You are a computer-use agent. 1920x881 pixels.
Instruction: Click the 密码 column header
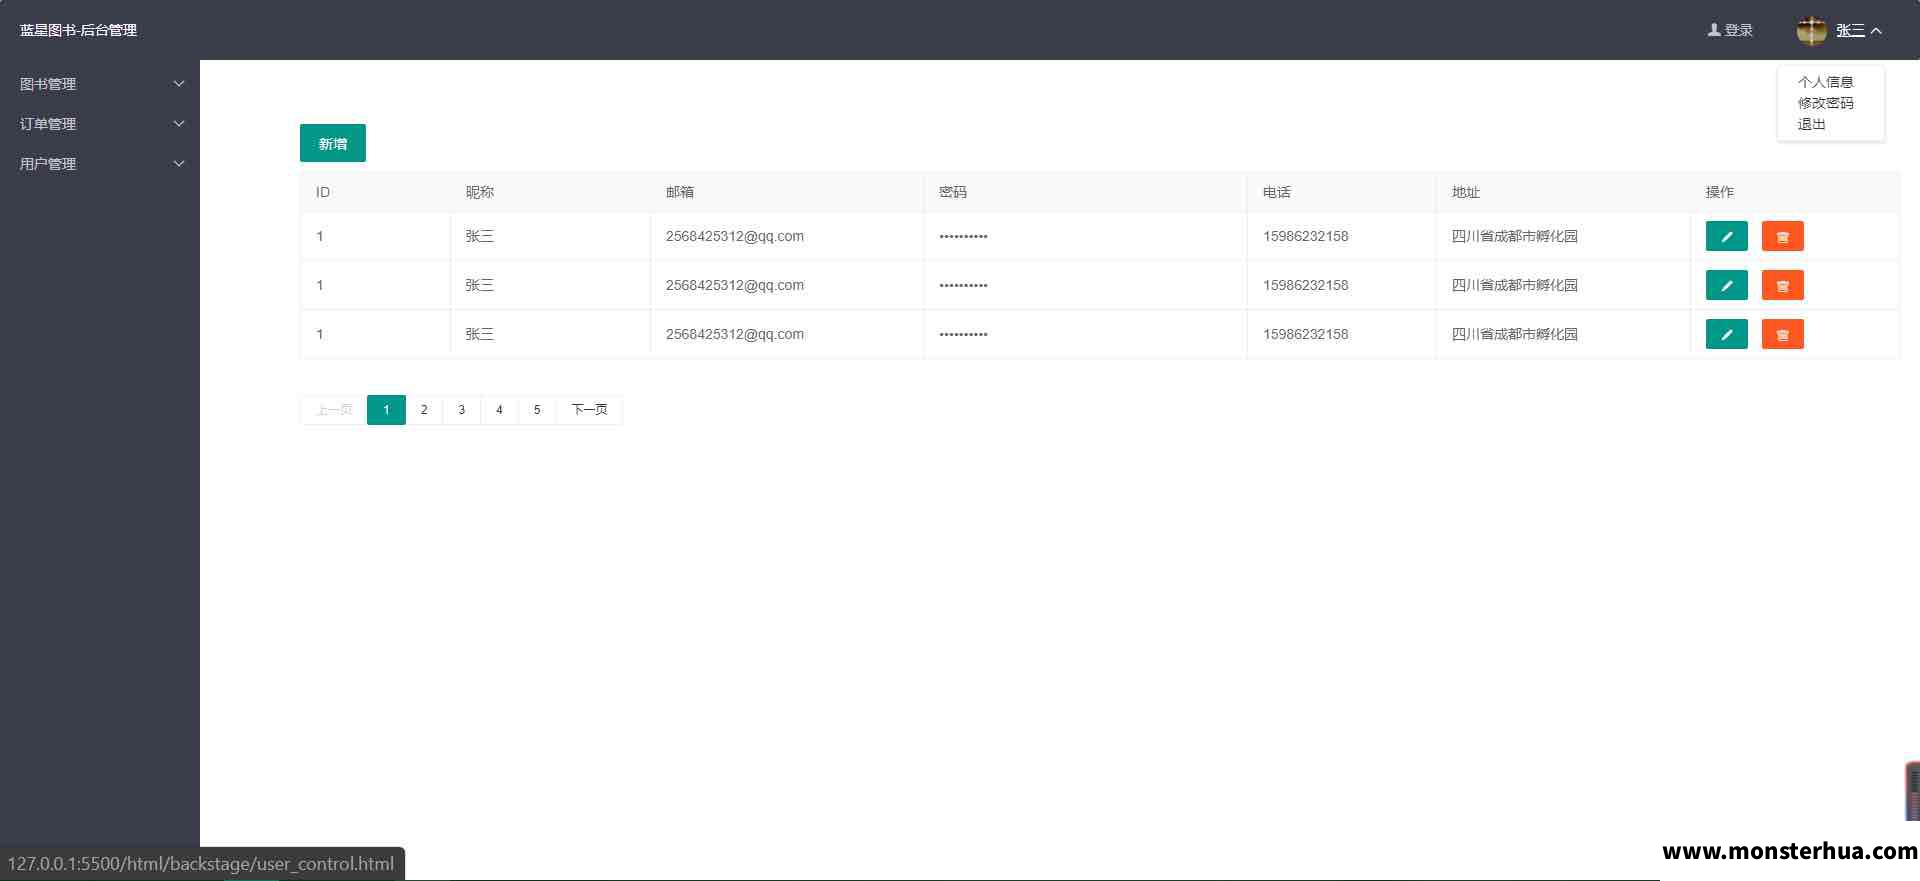coord(953,192)
